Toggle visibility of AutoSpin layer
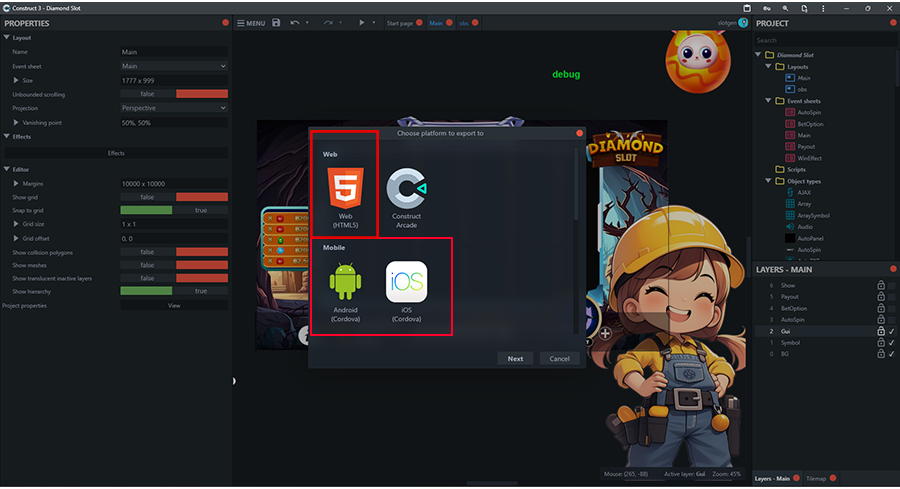This screenshot has width=900, height=489. tap(891, 320)
